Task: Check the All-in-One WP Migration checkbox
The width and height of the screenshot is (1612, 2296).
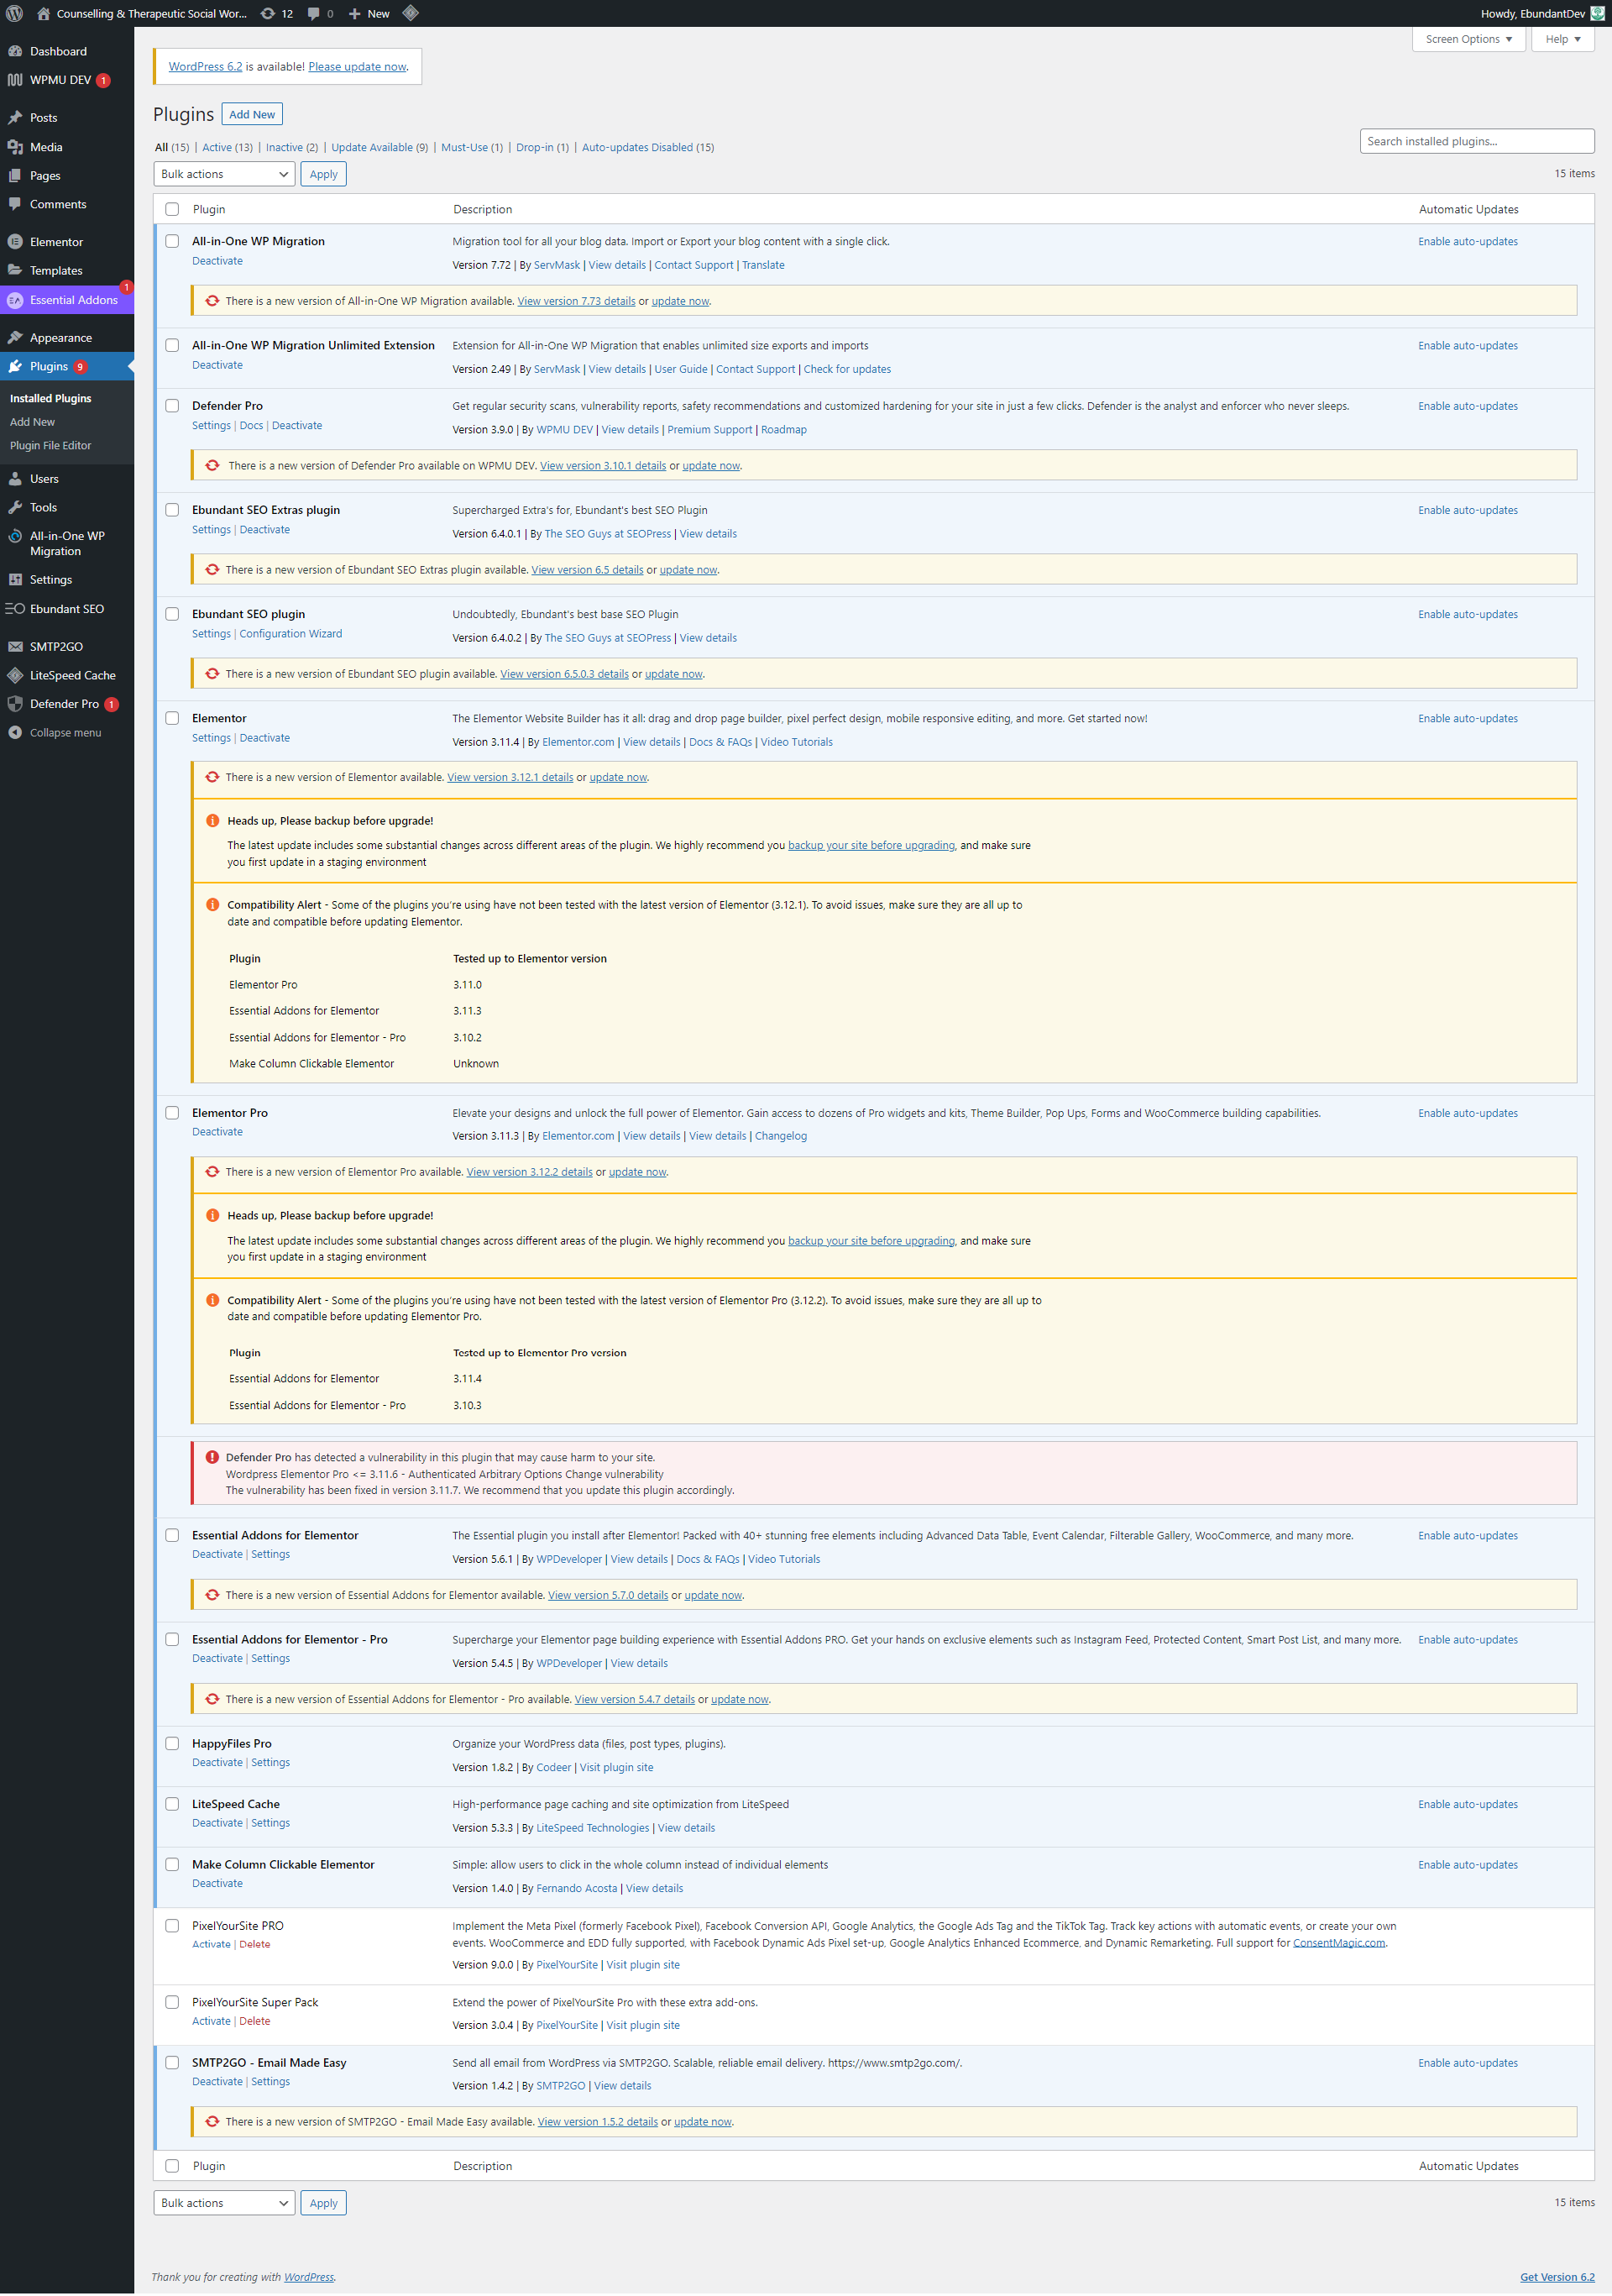Action: [x=172, y=241]
